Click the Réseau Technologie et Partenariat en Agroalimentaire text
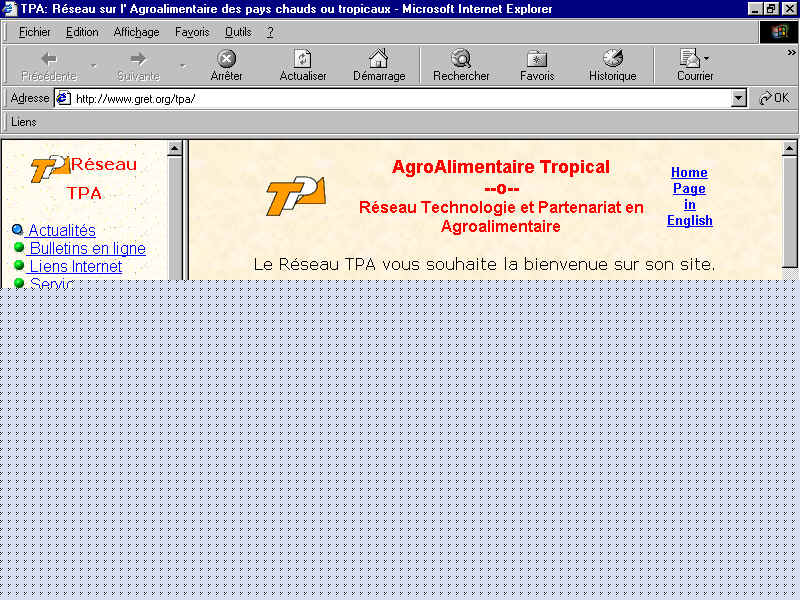The height and width of the screenshot is (600, 800). click(501, 217)
